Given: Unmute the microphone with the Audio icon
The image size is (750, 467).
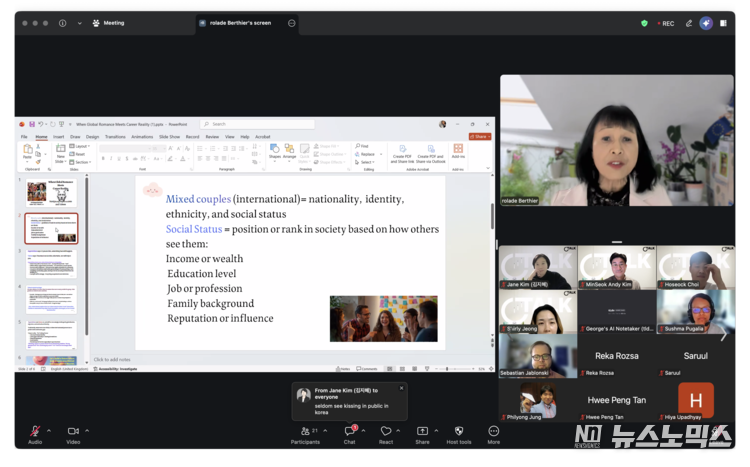Looking at the screenshot, I should pos(35,431).
